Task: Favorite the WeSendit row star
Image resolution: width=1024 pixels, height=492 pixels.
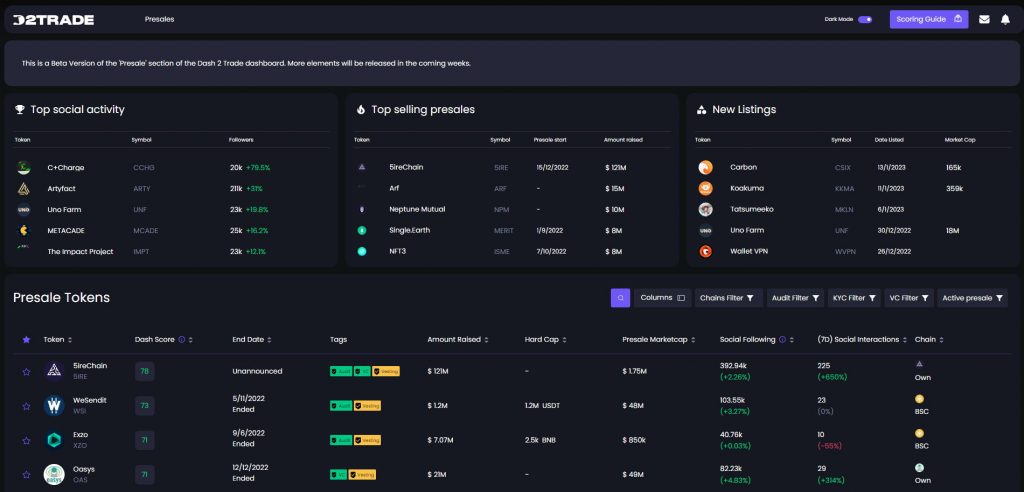Action: tap(26, 406)
